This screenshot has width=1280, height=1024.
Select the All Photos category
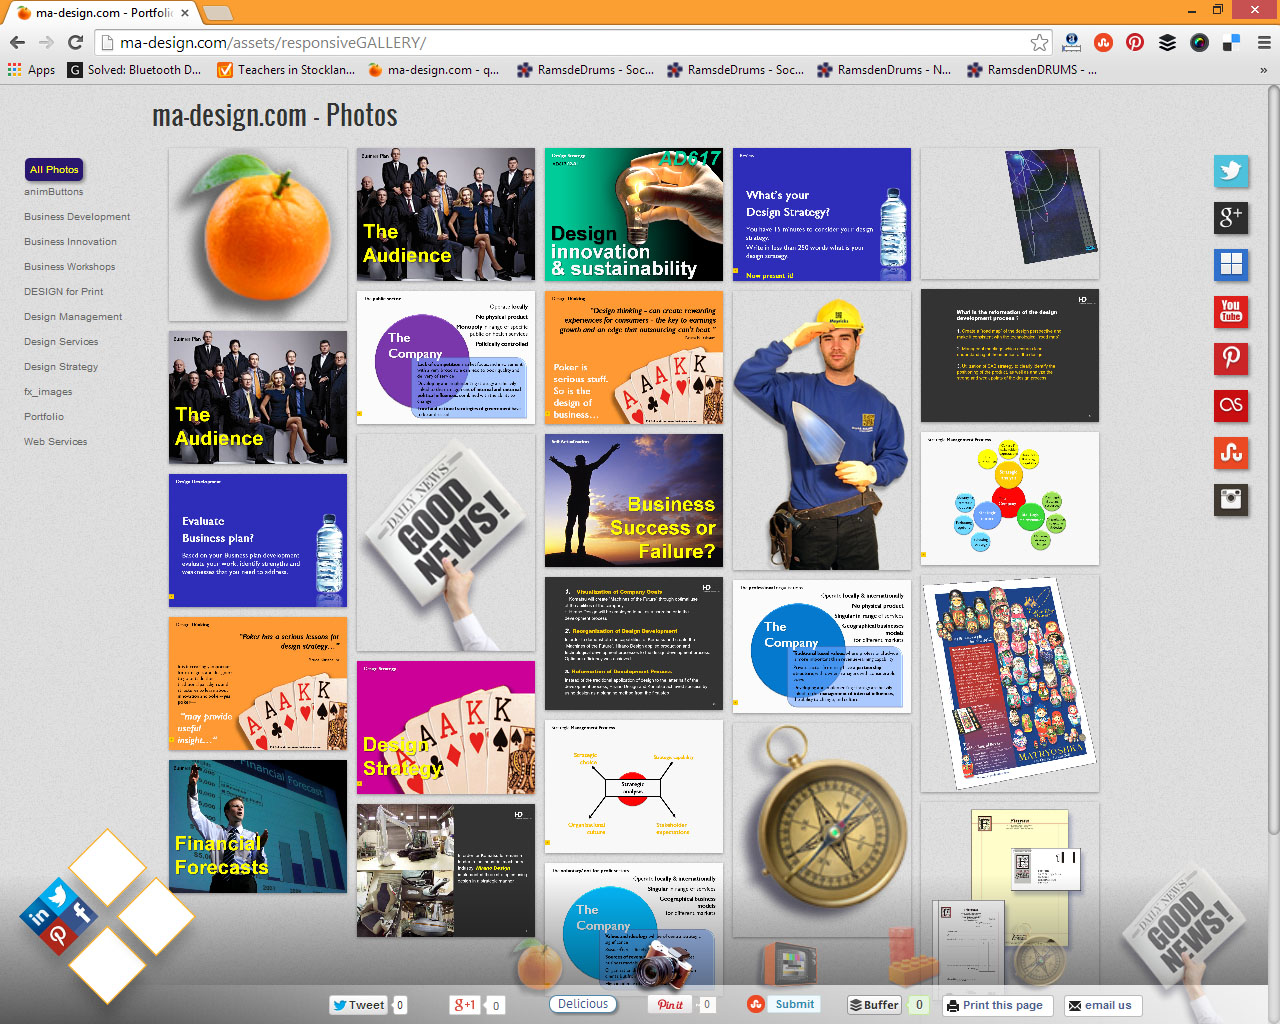(54, 170)
